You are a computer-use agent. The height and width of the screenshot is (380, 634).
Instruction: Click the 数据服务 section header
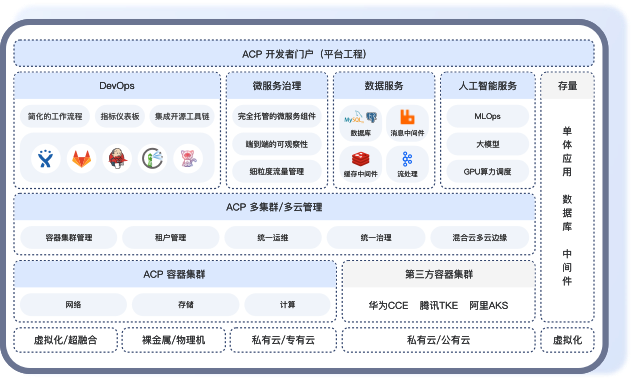pyautogui.click(x=384, y=86)
